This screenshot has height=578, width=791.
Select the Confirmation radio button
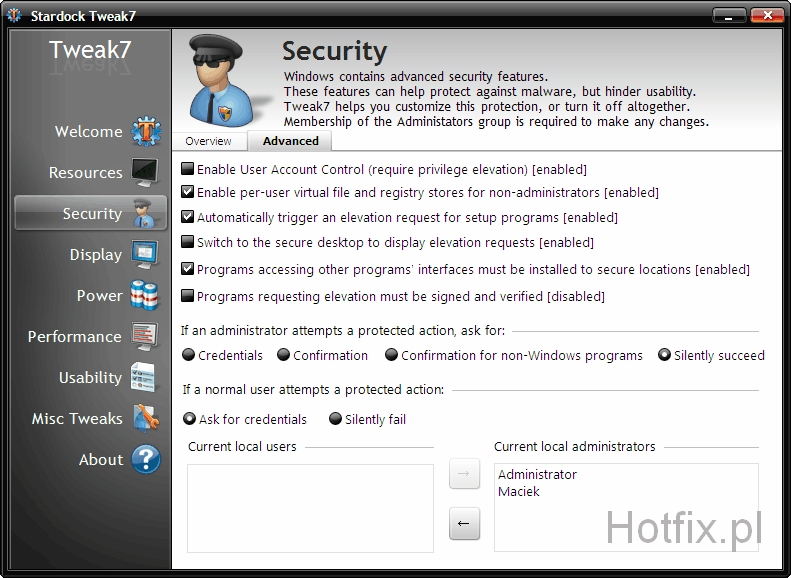tap(284, 355)
